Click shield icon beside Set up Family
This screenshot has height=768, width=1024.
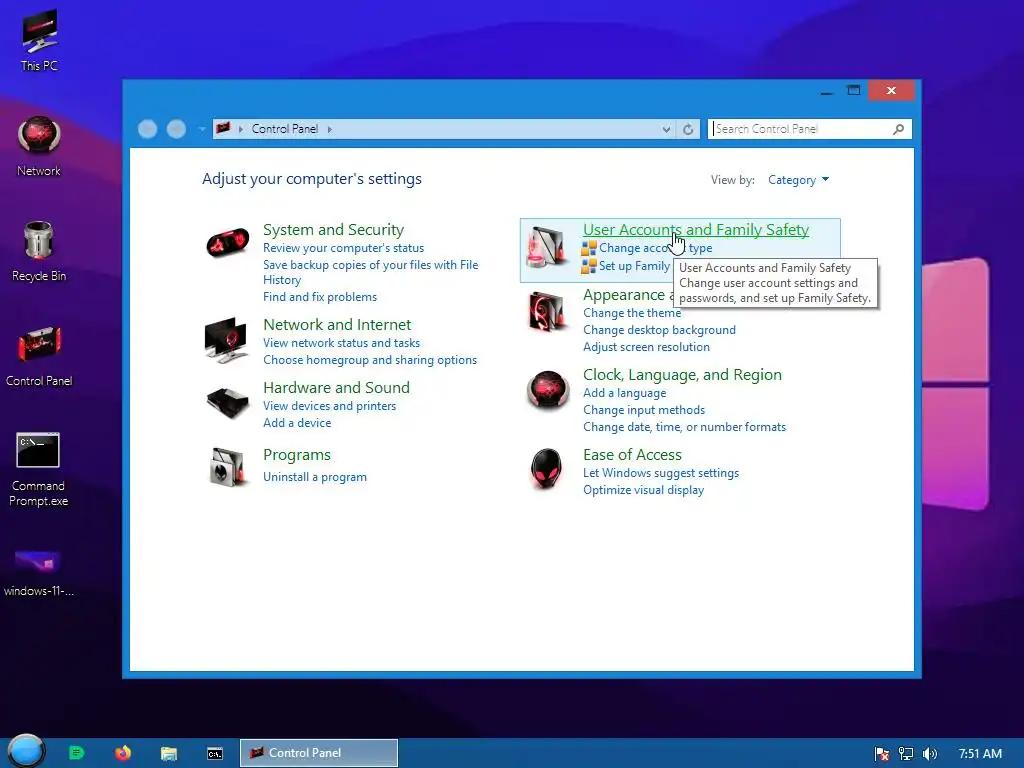click(588, 266)
